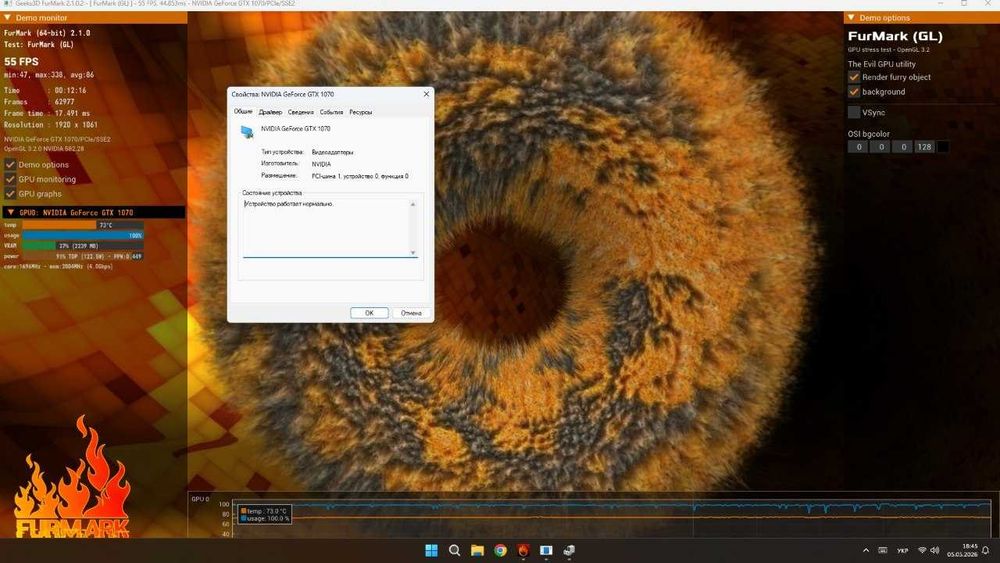The height and width of the screenshot is (563, 1000).
Task: Click the GPU usage 100% bar
Action: tap(82, 235)
